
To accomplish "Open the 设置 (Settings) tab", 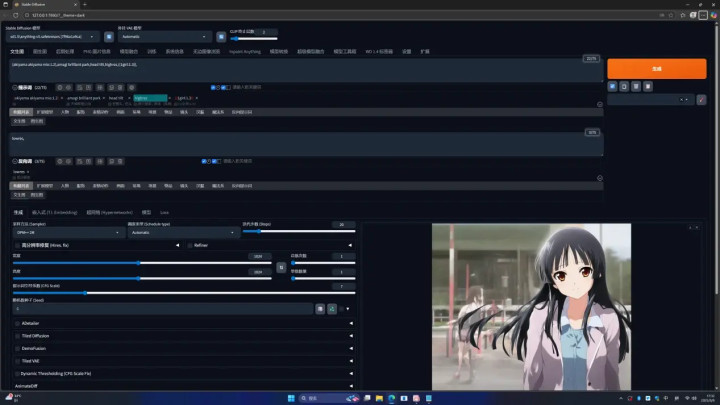I will pyautogui.click(x=406, y=51).
